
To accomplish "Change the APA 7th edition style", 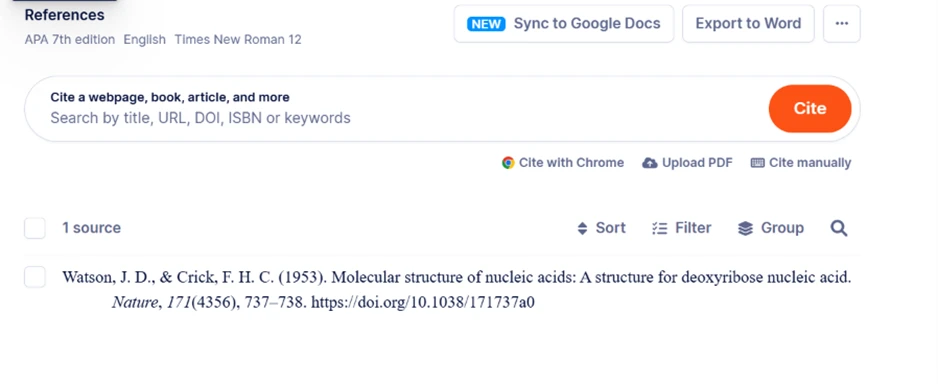I will (69, 39).
